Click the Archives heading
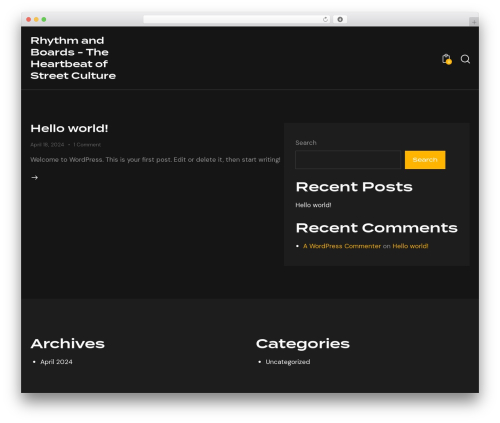This screenshot has width=500, height=423. (68, 344)
